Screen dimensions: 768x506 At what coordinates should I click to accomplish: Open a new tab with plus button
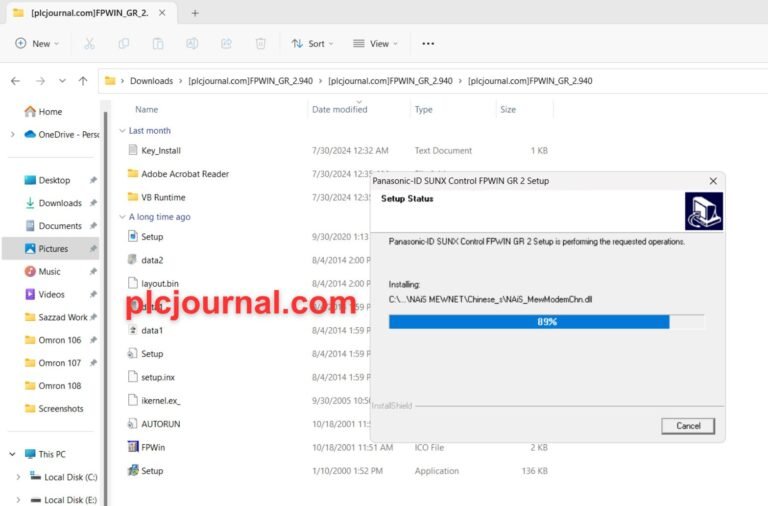pyautogui.click(x=195, y=13)
